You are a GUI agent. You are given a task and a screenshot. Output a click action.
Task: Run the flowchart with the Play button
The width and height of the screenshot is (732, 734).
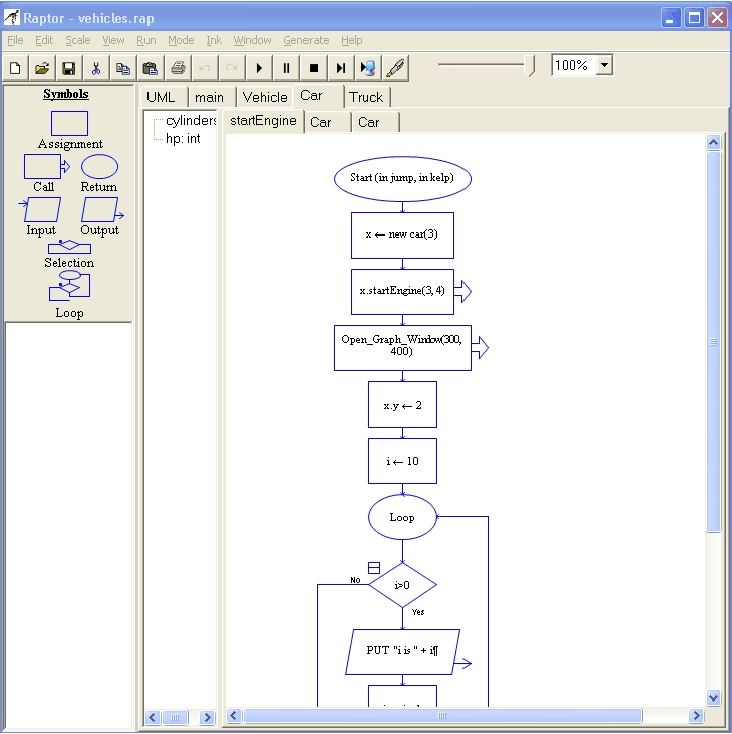click(259, 68)
